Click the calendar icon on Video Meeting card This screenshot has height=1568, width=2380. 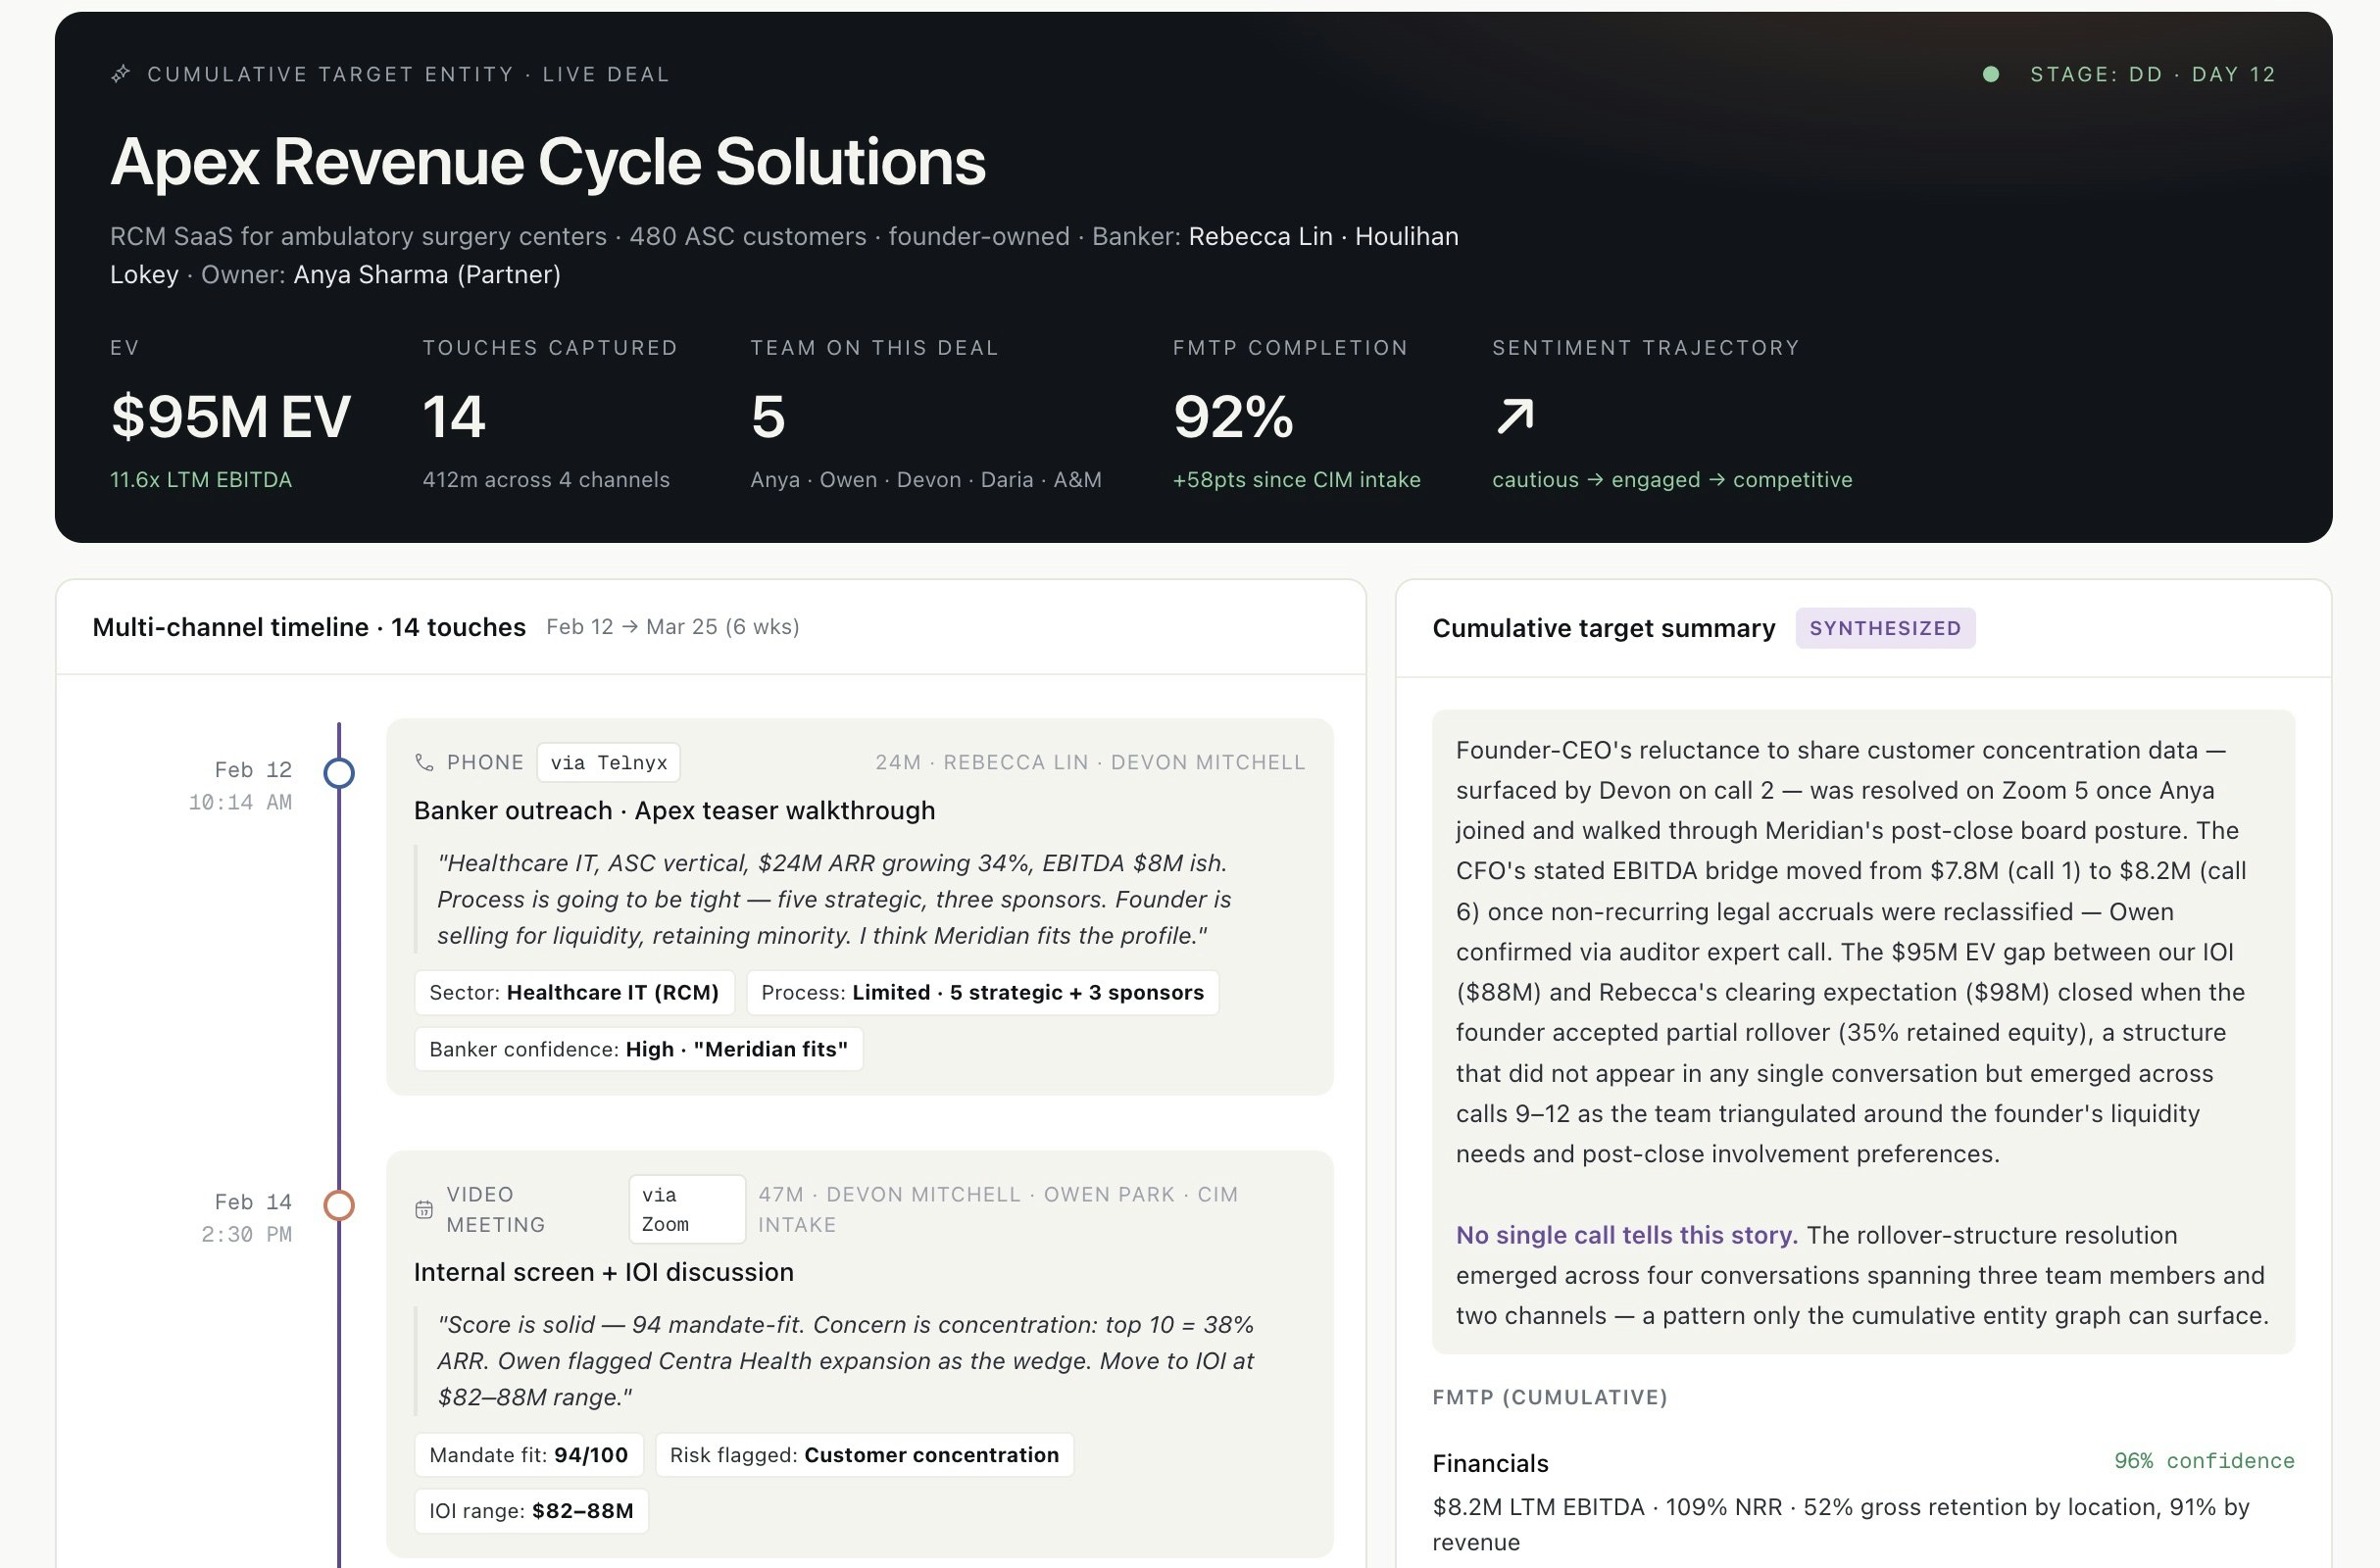pos(424,1210)
